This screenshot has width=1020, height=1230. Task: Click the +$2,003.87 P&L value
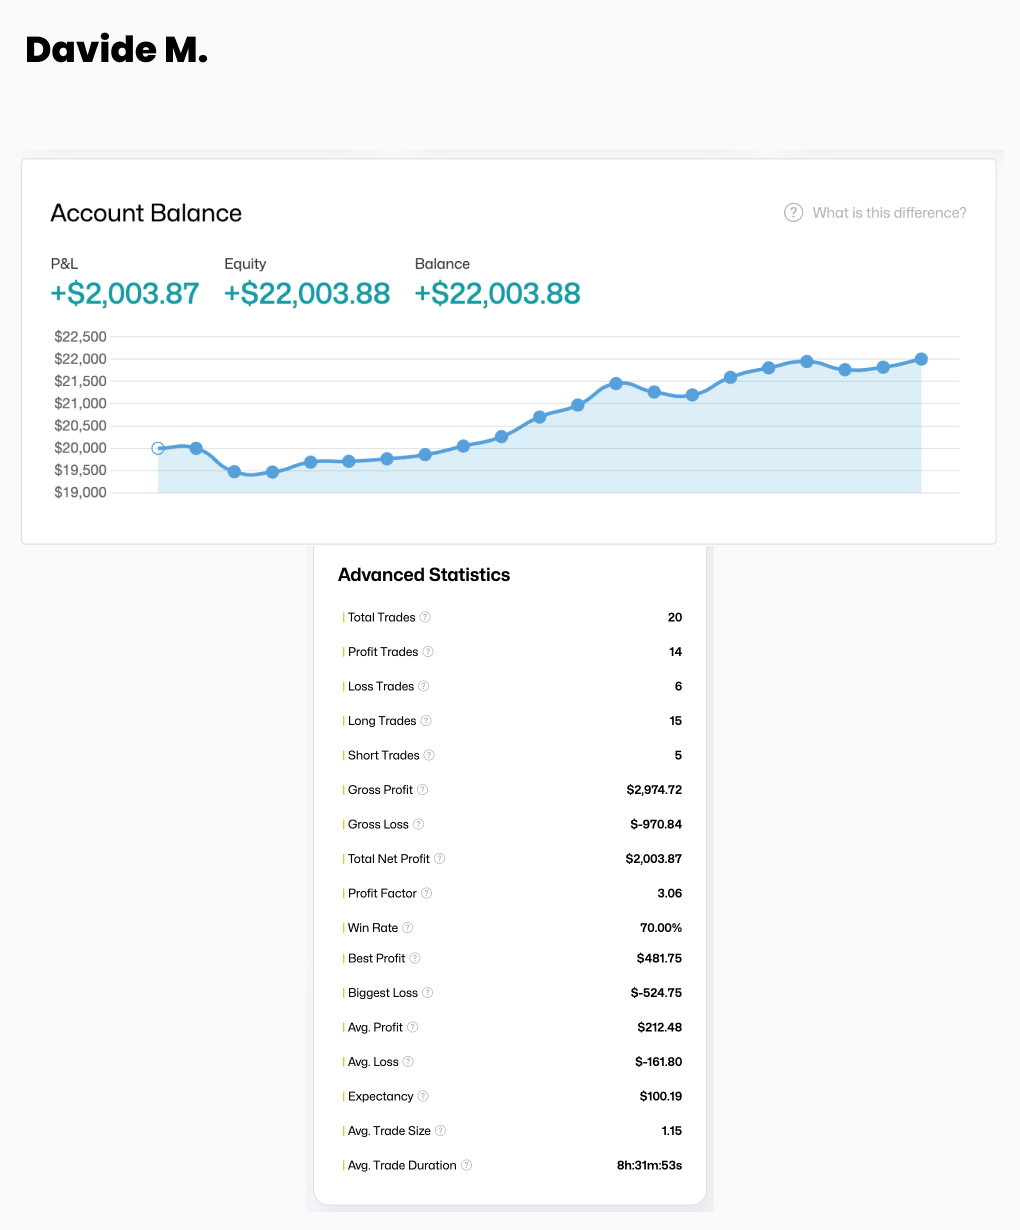coord(125,294)
